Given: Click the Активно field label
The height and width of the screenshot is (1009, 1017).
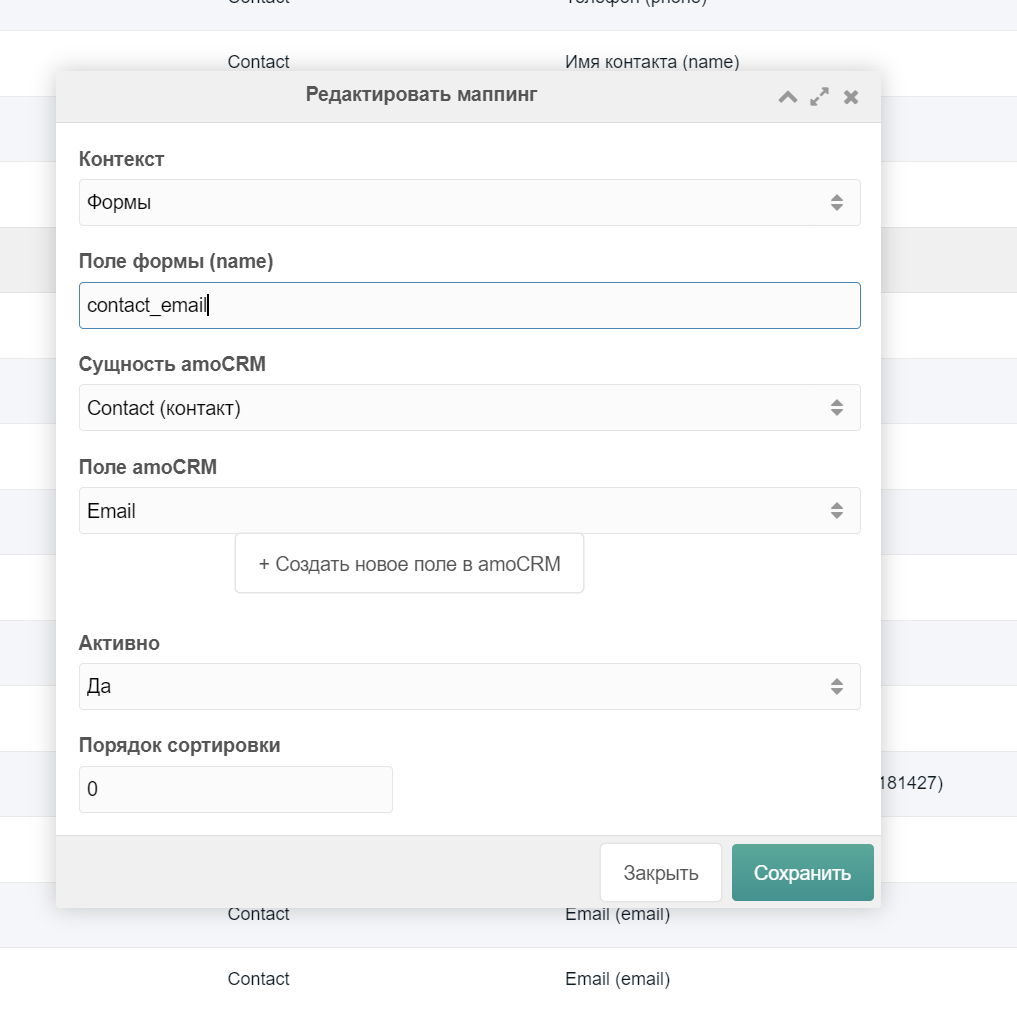Looking at the screenshot, I should pyautogui.click(x=119, y=644).
